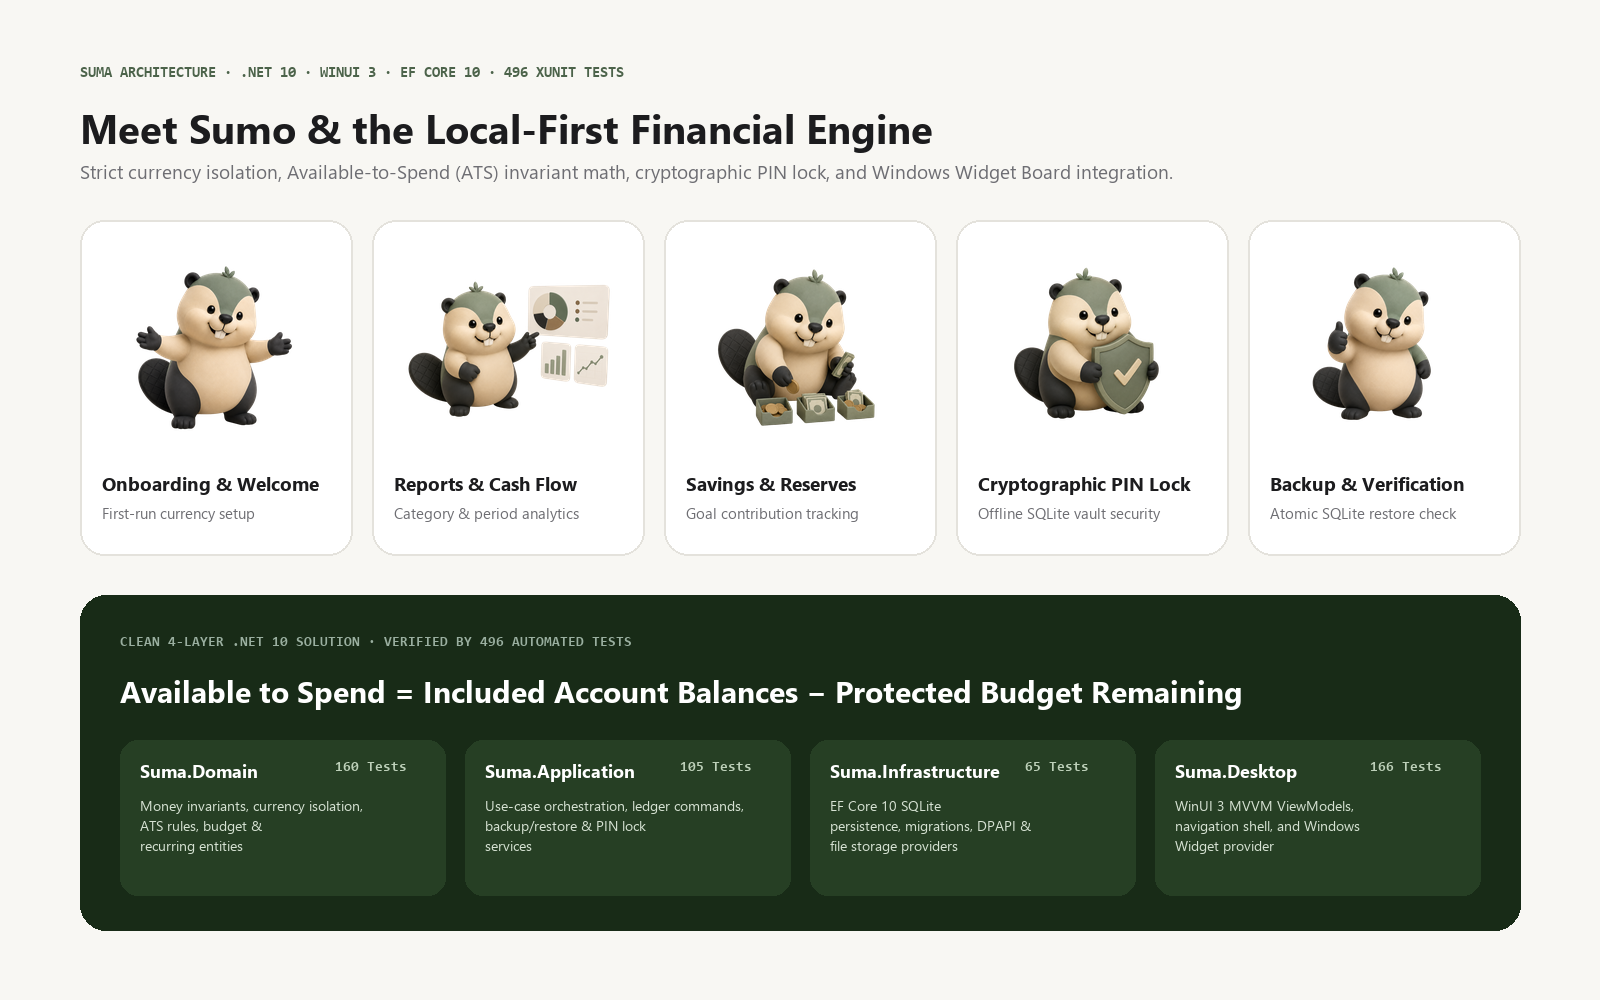
Task: Click the thumbs-up beaver in Backup card
Action: click(x=1374, y=345)
